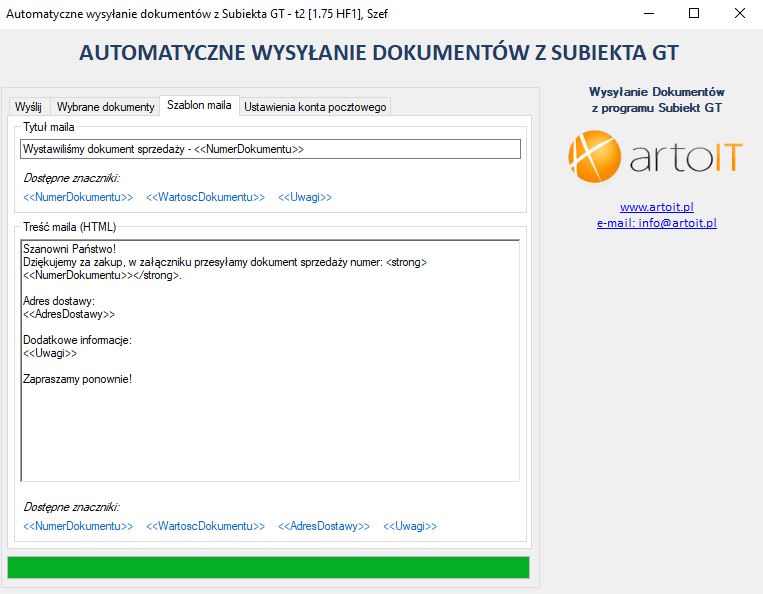The image size is (763, 594).
Task: Close the Subiekt GT sending window
Action: click(739, 14)
